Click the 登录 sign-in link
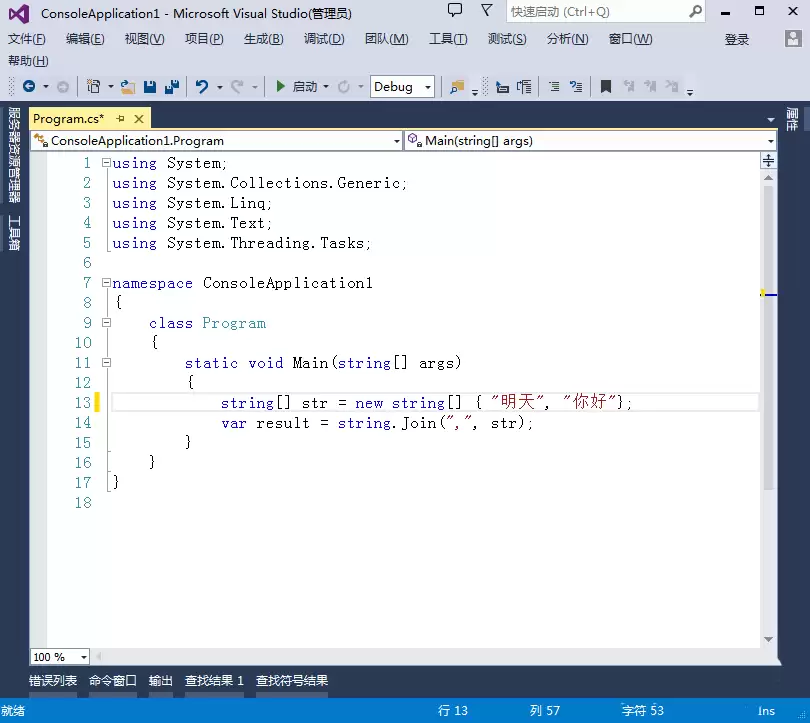The width and height of the screenshot is (810, 723). pos(736,39)
